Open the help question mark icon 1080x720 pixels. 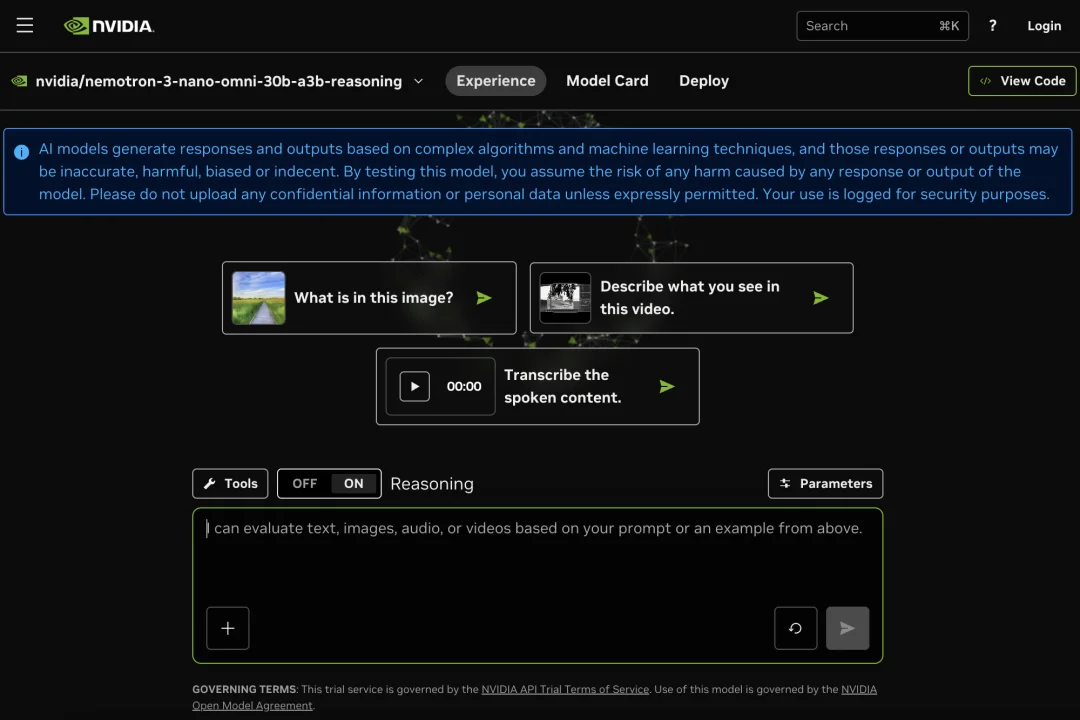[x=992, y=26]
